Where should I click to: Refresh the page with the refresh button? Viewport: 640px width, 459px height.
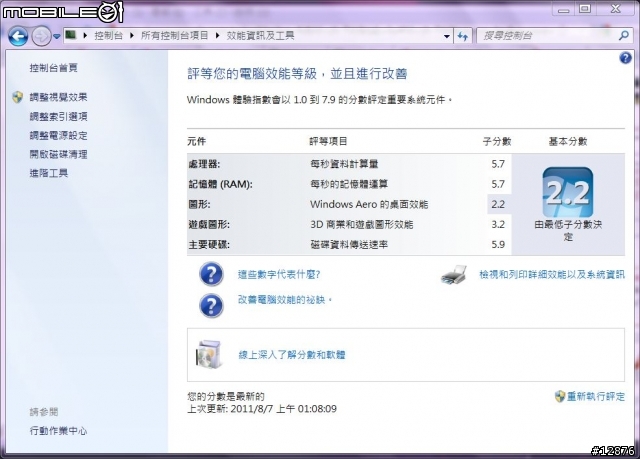462,36
